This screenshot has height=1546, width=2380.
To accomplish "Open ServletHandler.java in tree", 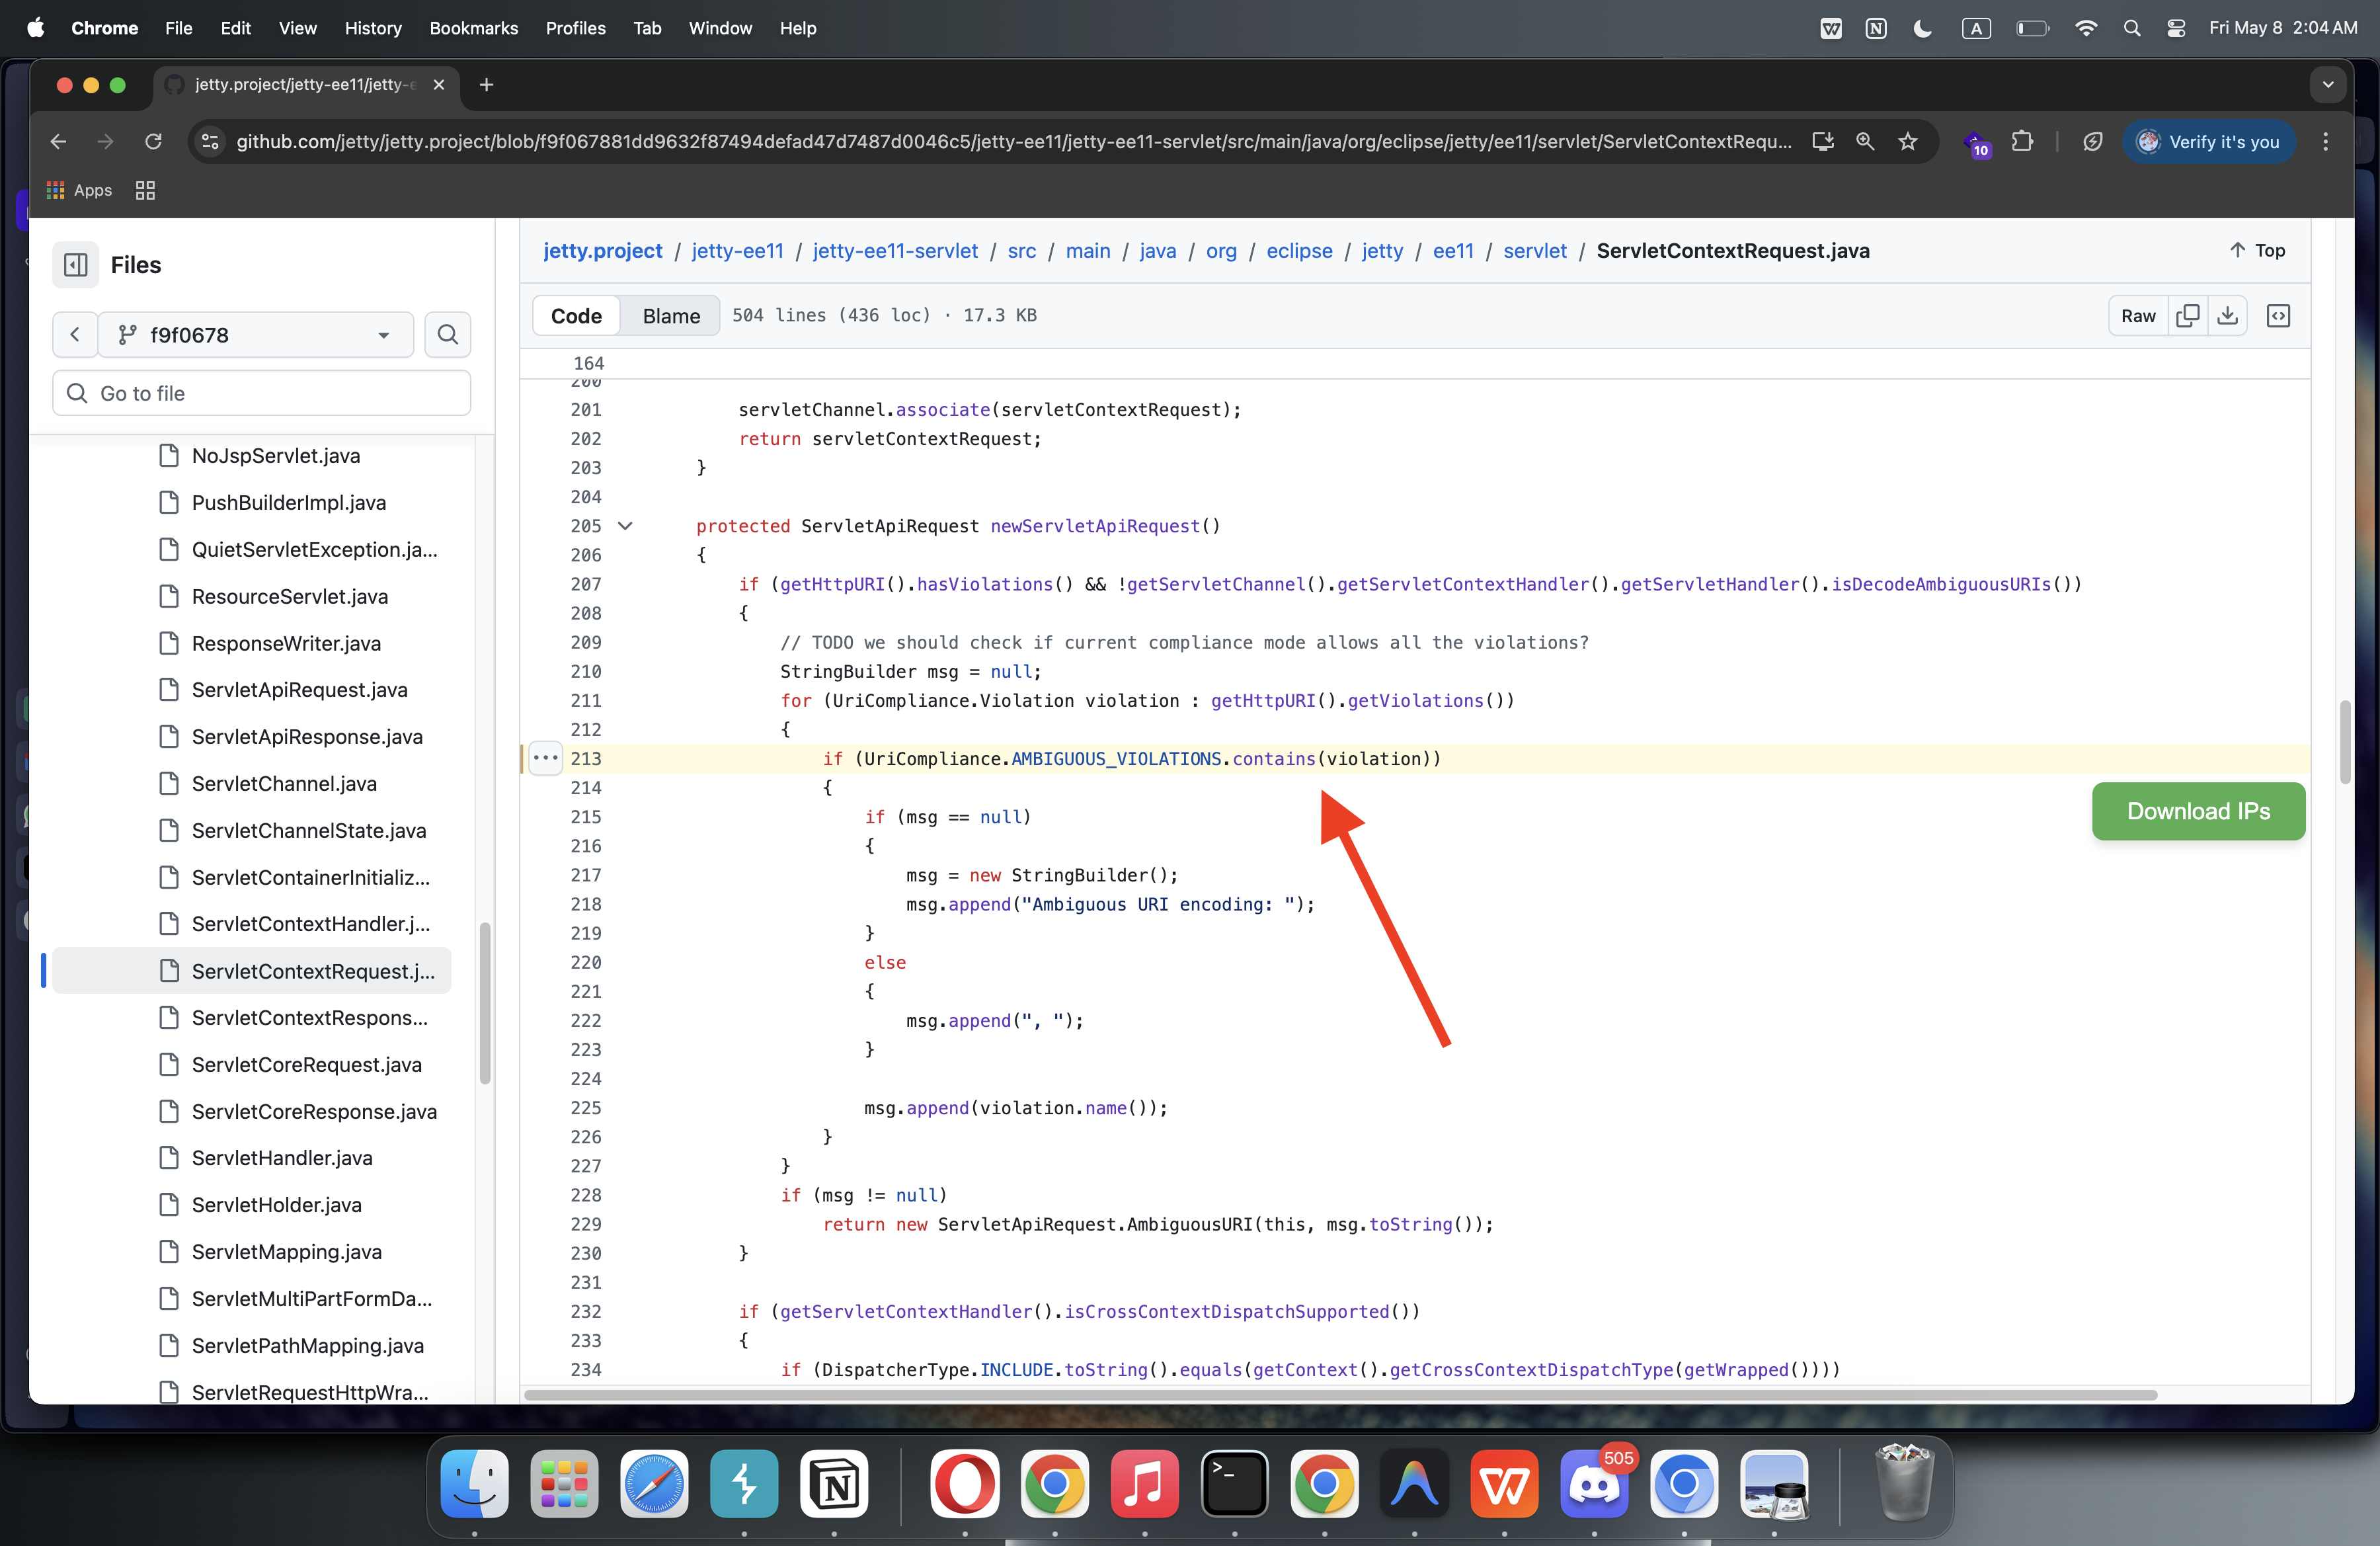I will coord(282,1158).
